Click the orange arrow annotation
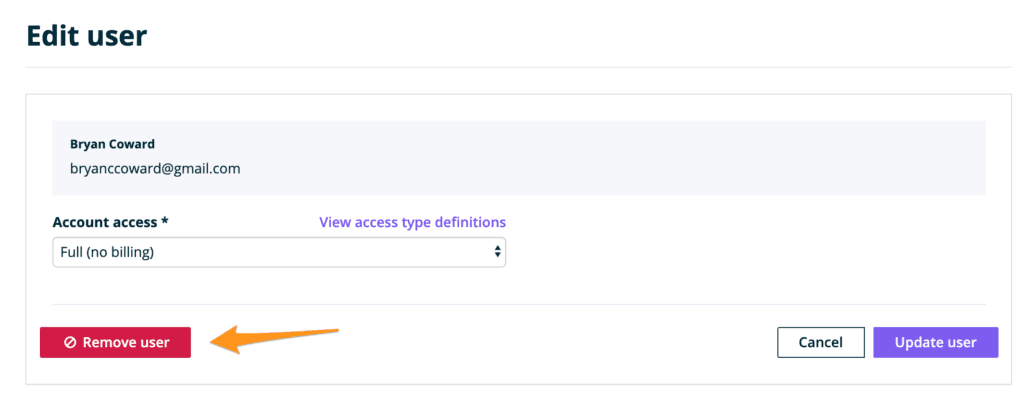 278,339
